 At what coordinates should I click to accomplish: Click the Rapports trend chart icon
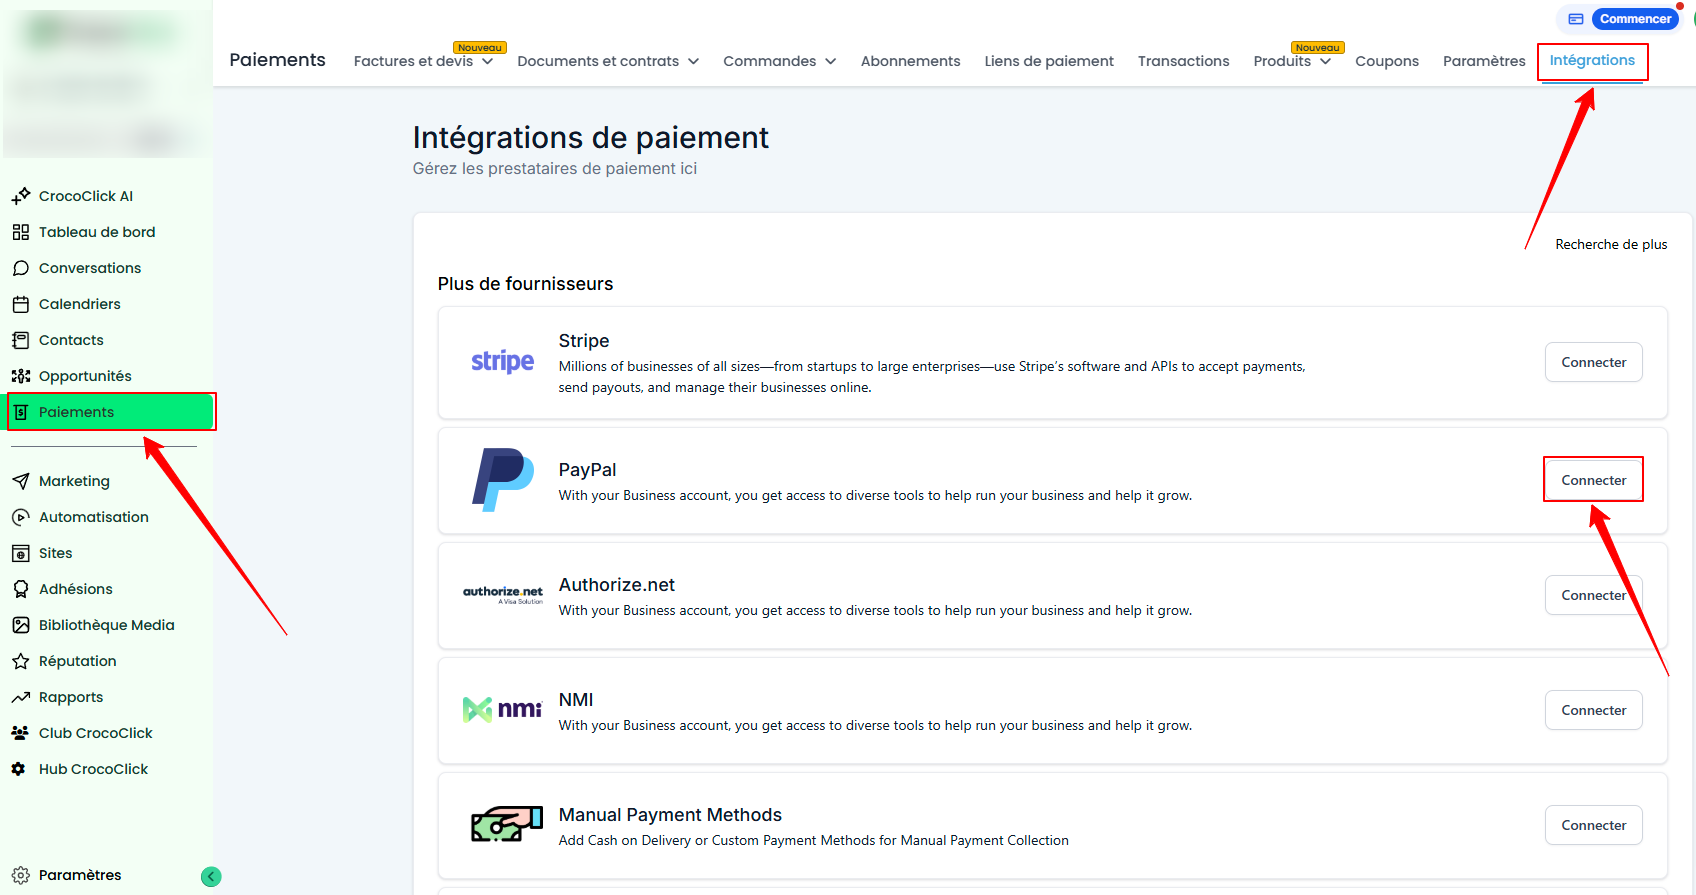[x=21, y=697]
